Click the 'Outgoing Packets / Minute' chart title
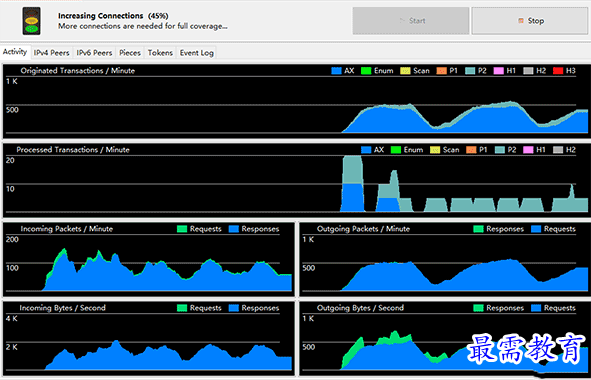This screenshot has width=591, height=380. click(x=363, y=229)
